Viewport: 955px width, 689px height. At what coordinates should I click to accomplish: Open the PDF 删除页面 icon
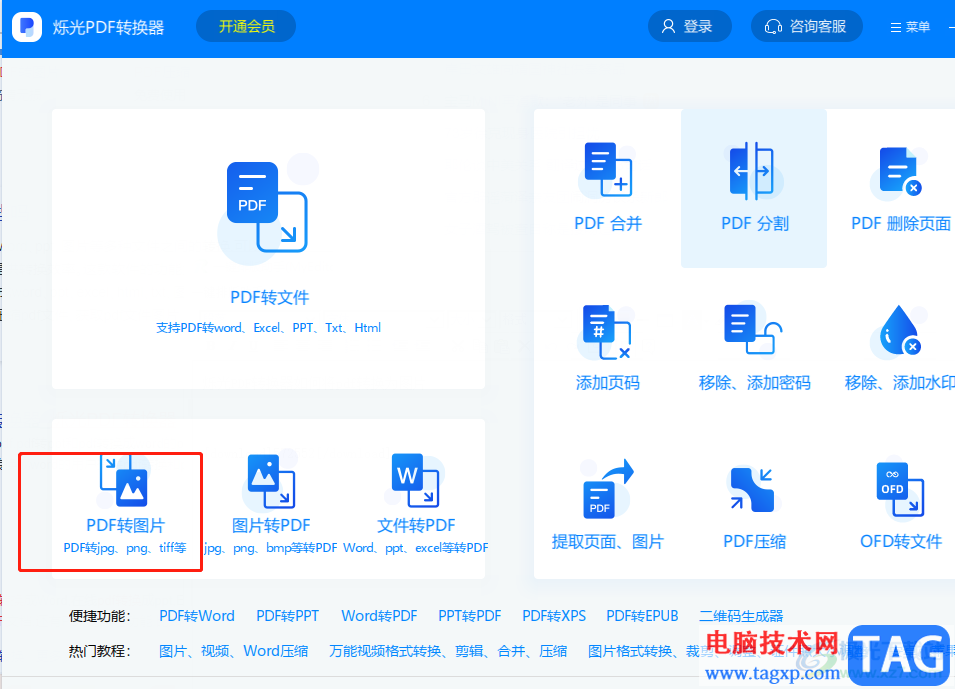pos(900,171)
